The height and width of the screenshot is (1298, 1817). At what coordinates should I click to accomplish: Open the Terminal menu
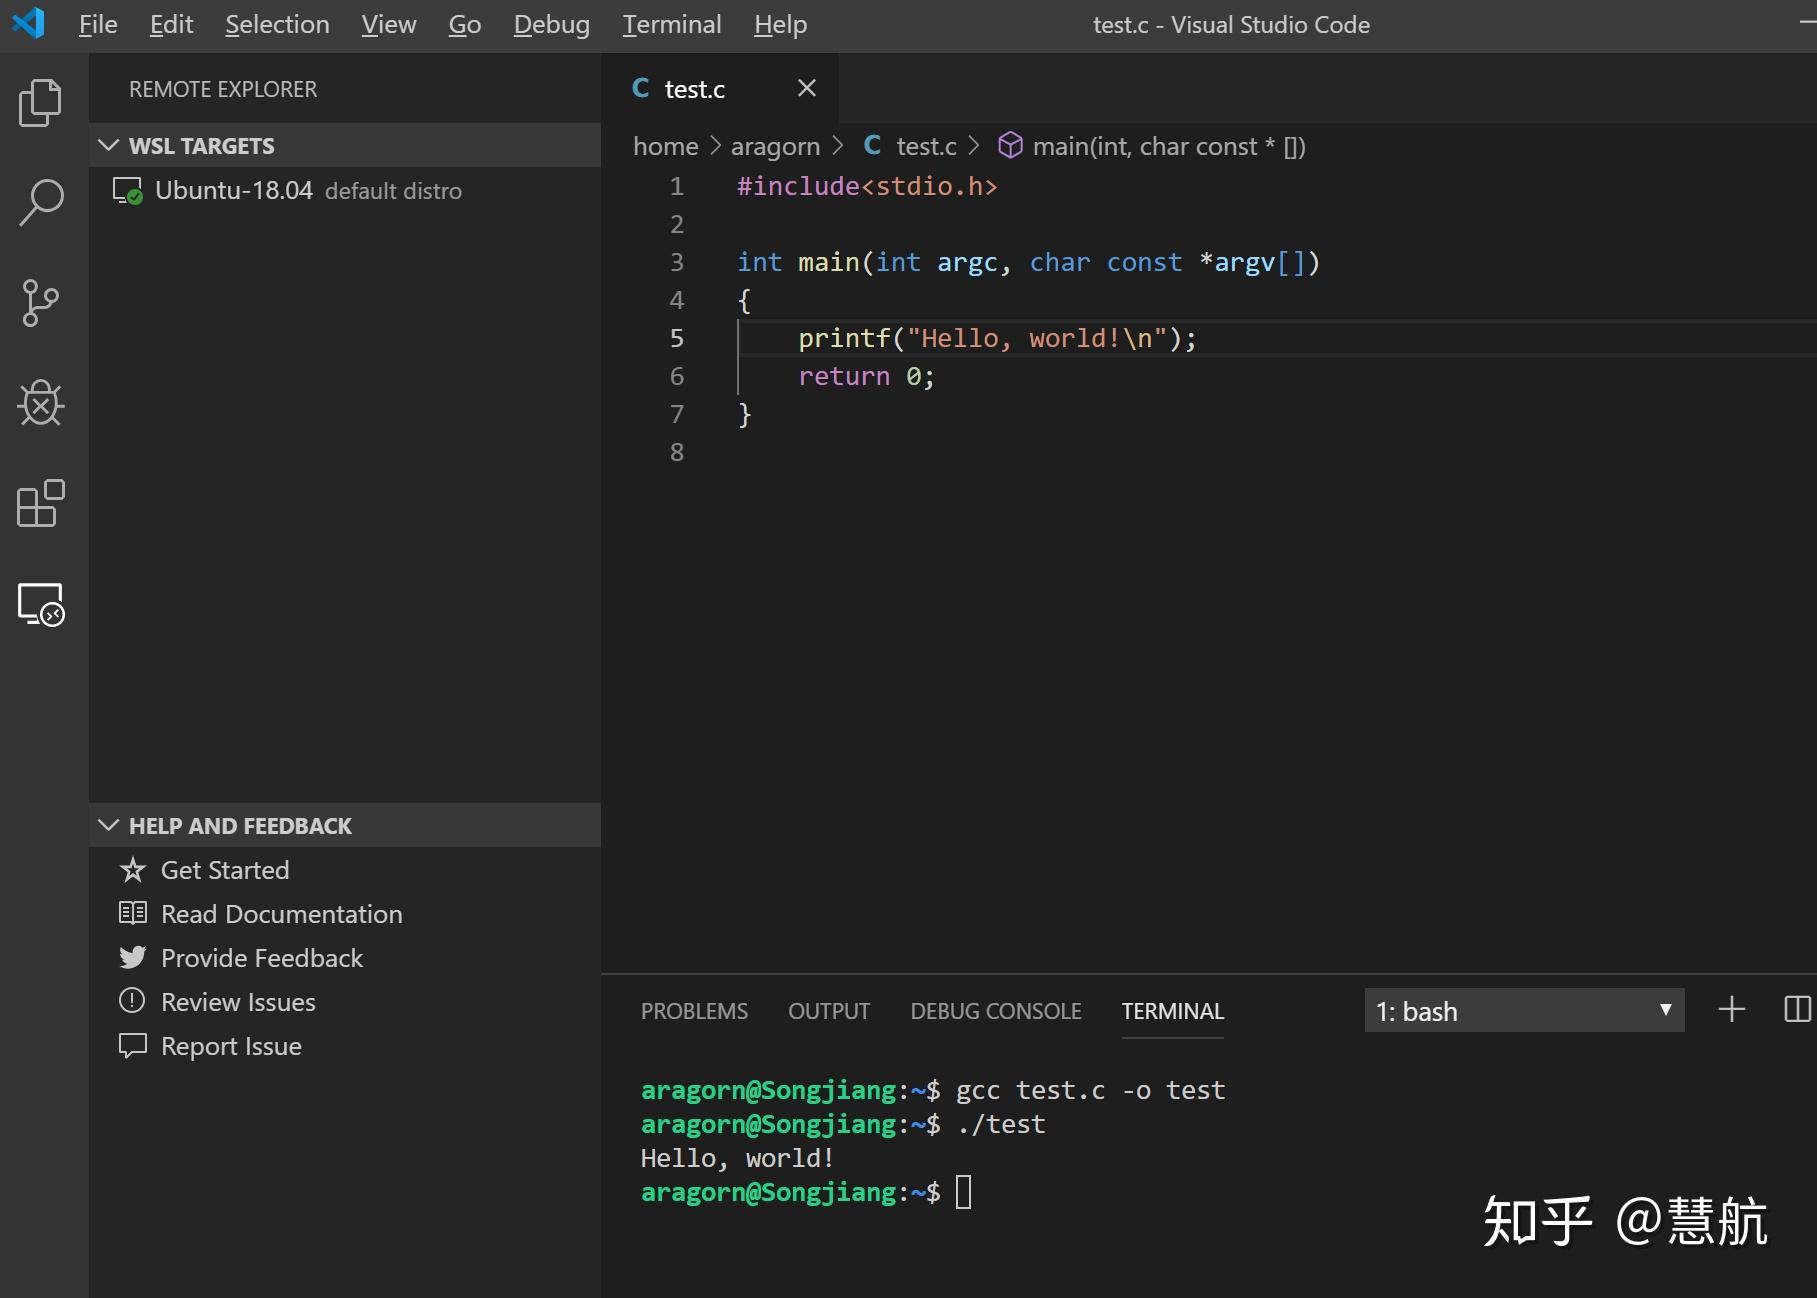[x=671, y=25]
